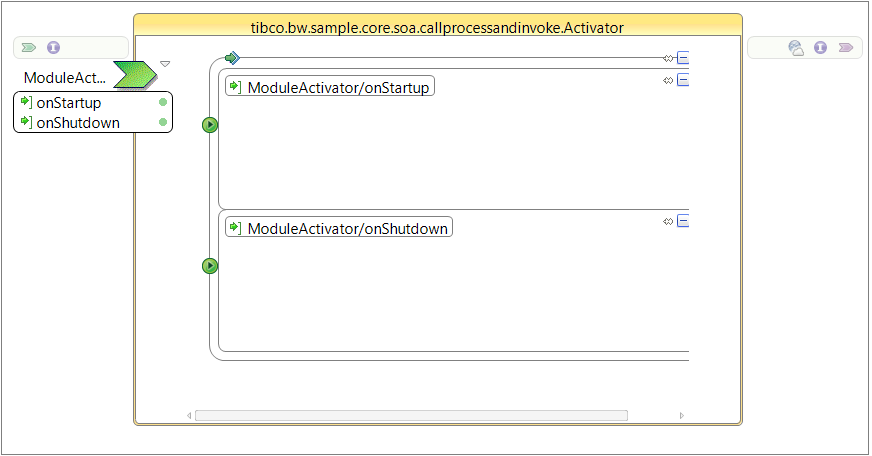This screenshot has width=872, height=456.
Task: Click the process title tibco.bw.sample.core.soa.callprocessandinvoke.Activator
Action: (x=437, y=28)
